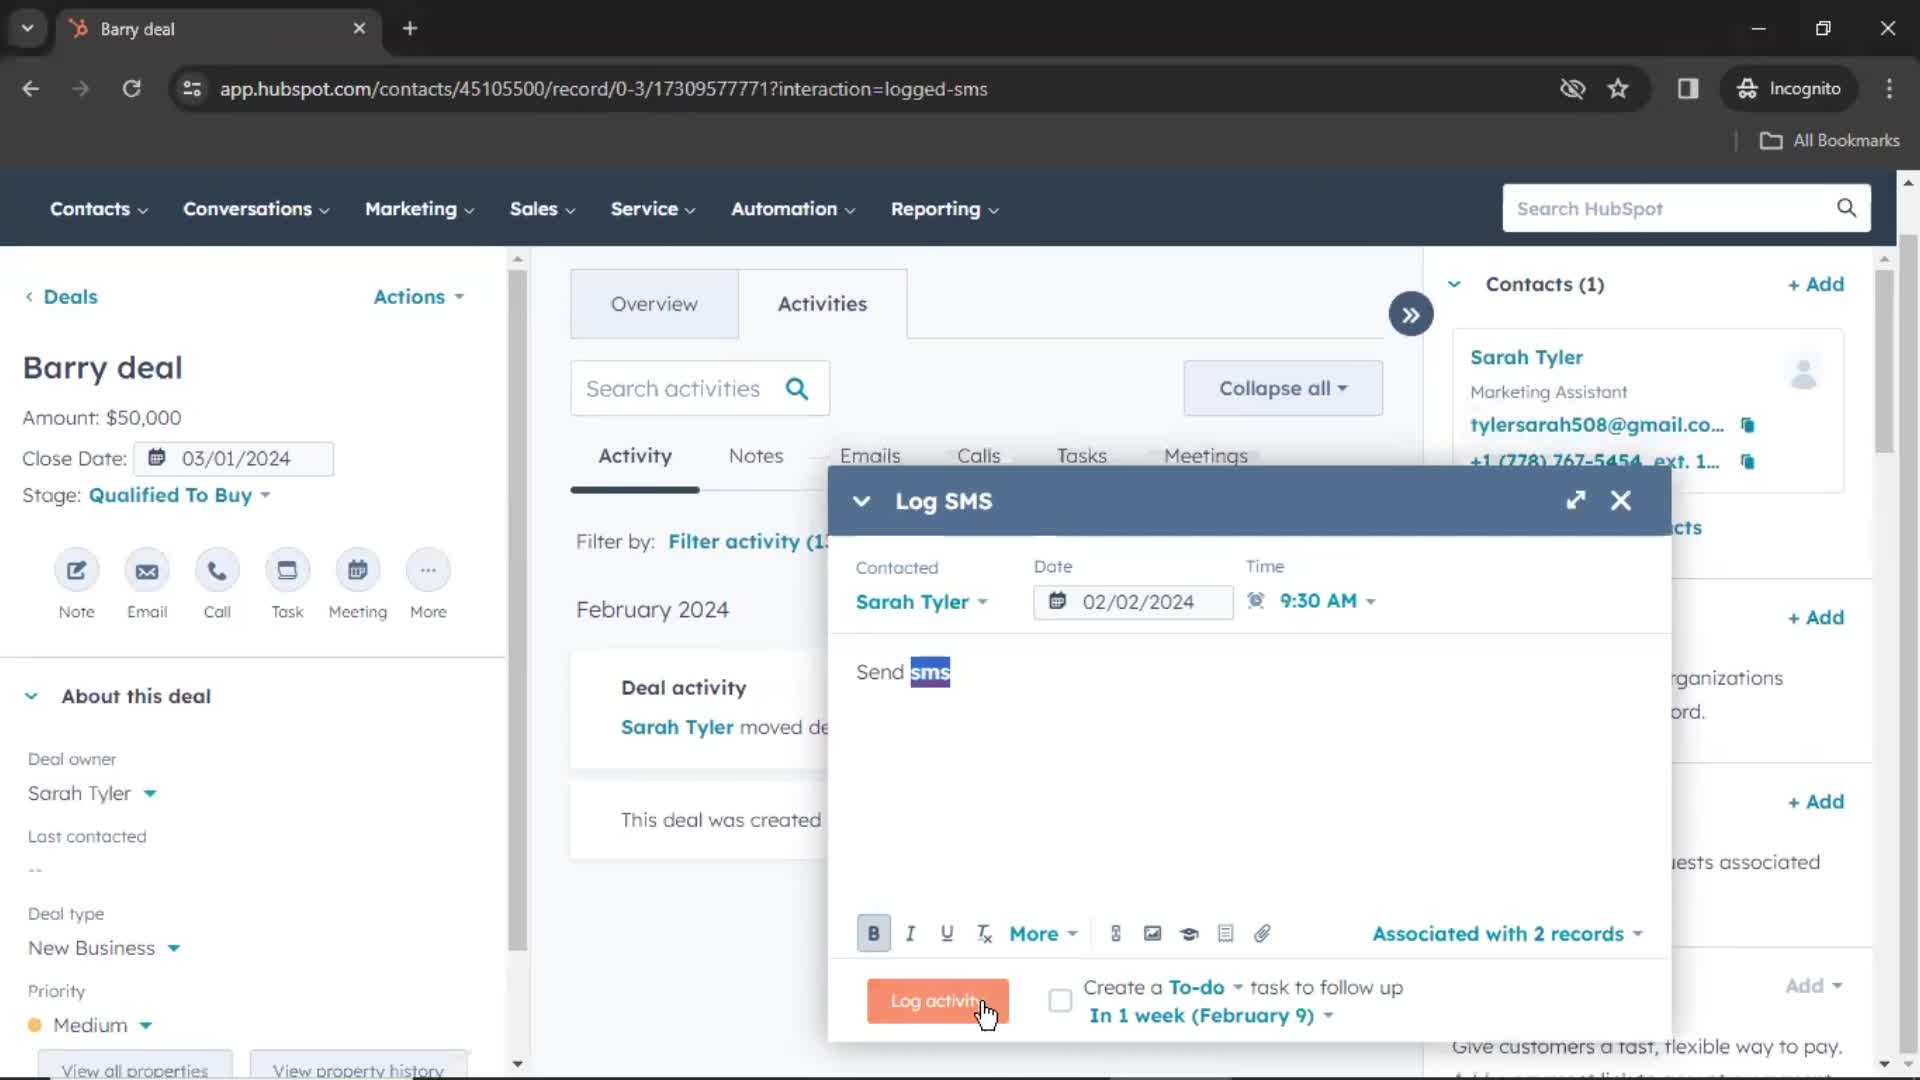Click the Log activity button

(938, 1001)
